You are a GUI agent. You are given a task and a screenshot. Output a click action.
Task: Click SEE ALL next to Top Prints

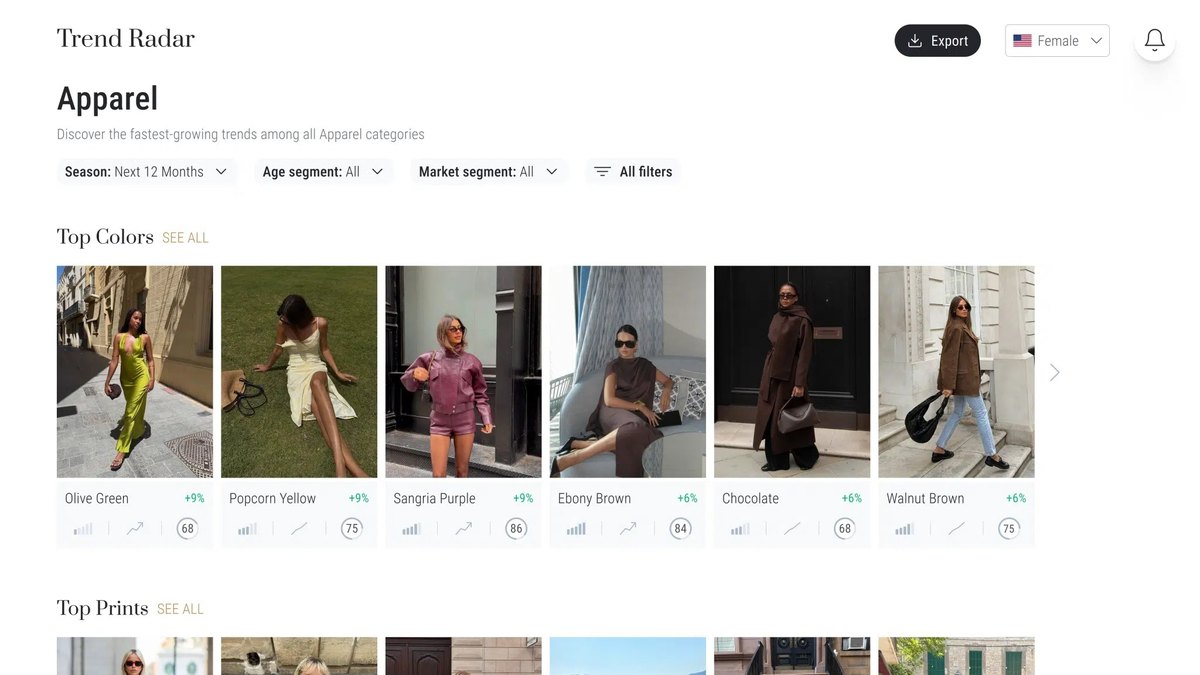(180, 609)
